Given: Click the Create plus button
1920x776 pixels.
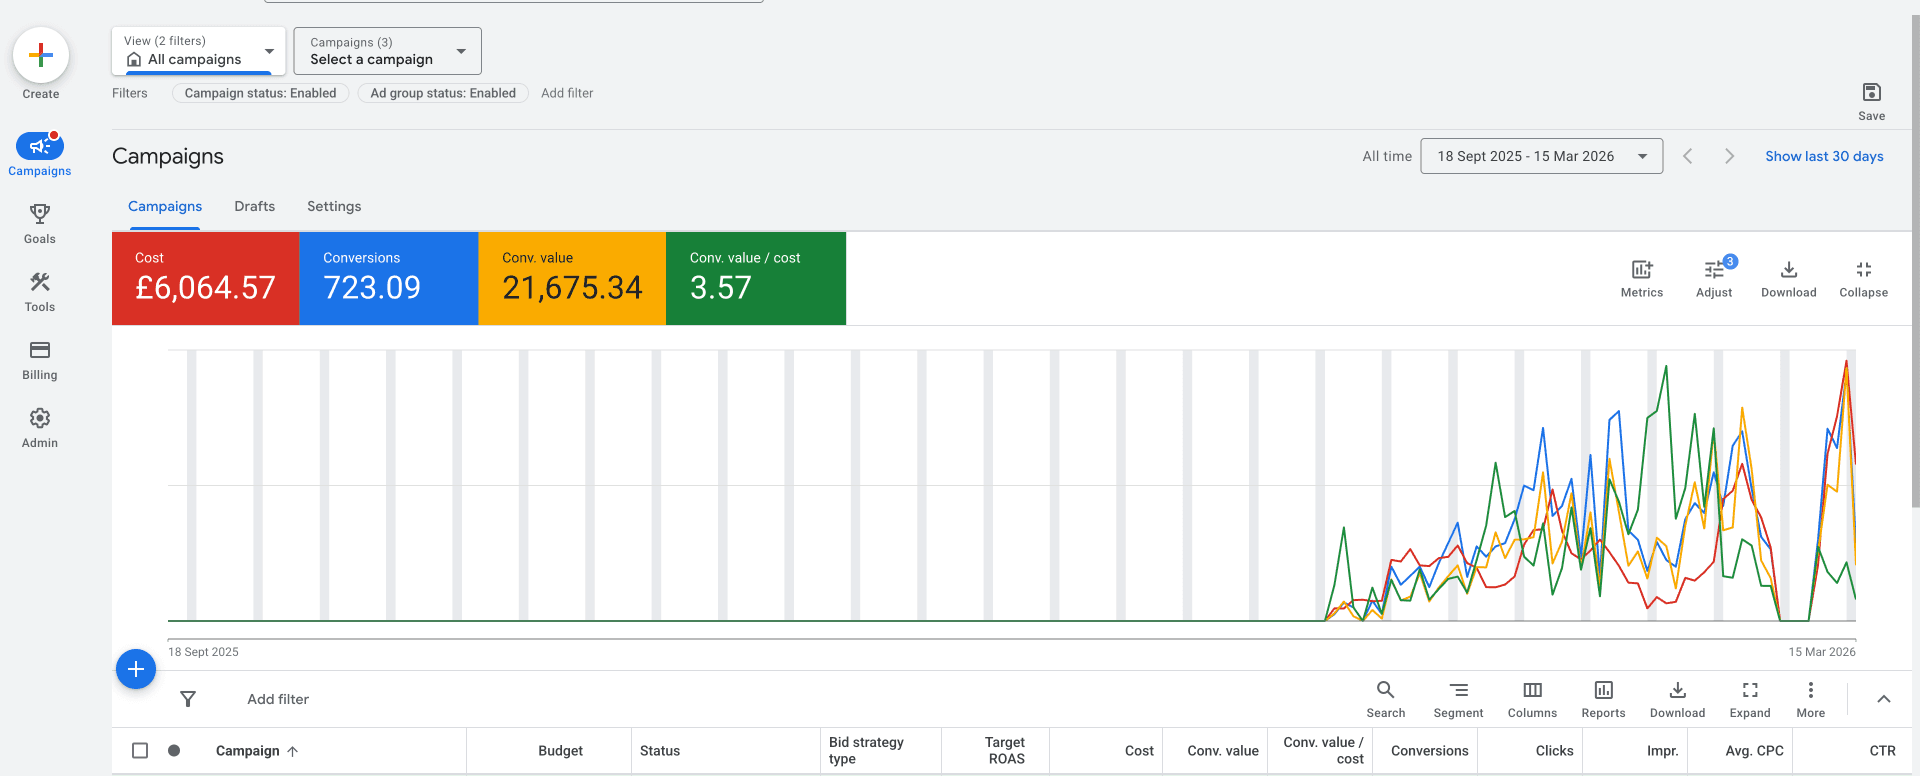Looking at the screenshot, I should tap(41, 55).
